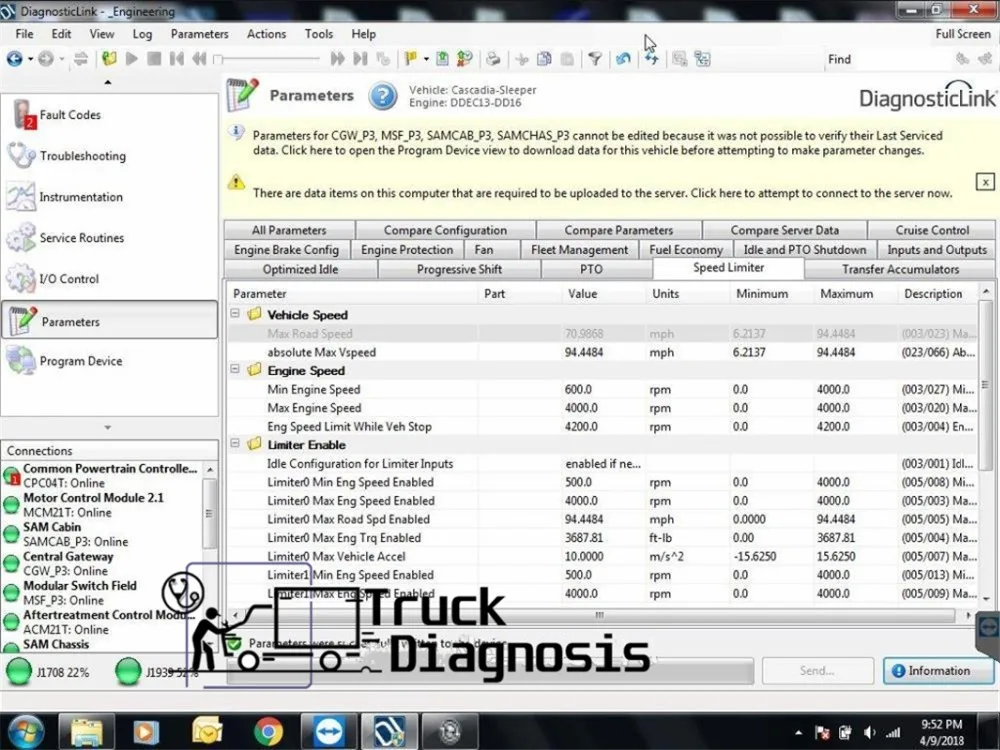1000x750 pixels.
Task: Click the Max Engine Speed value 4000.0
Action: [x=581, y=408]
